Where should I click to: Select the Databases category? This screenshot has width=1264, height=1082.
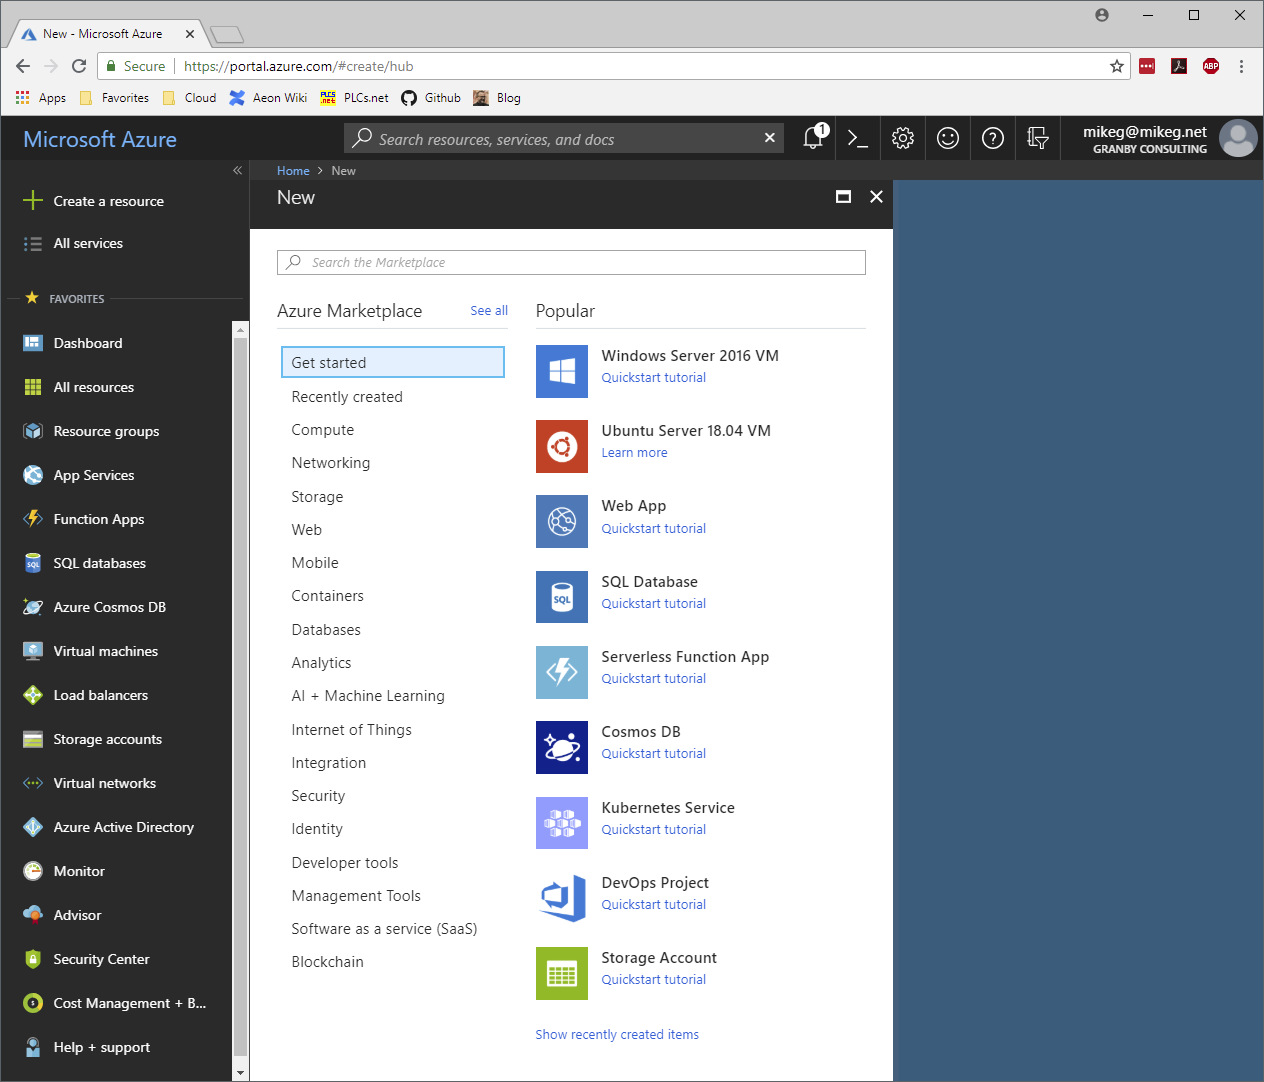326,630
